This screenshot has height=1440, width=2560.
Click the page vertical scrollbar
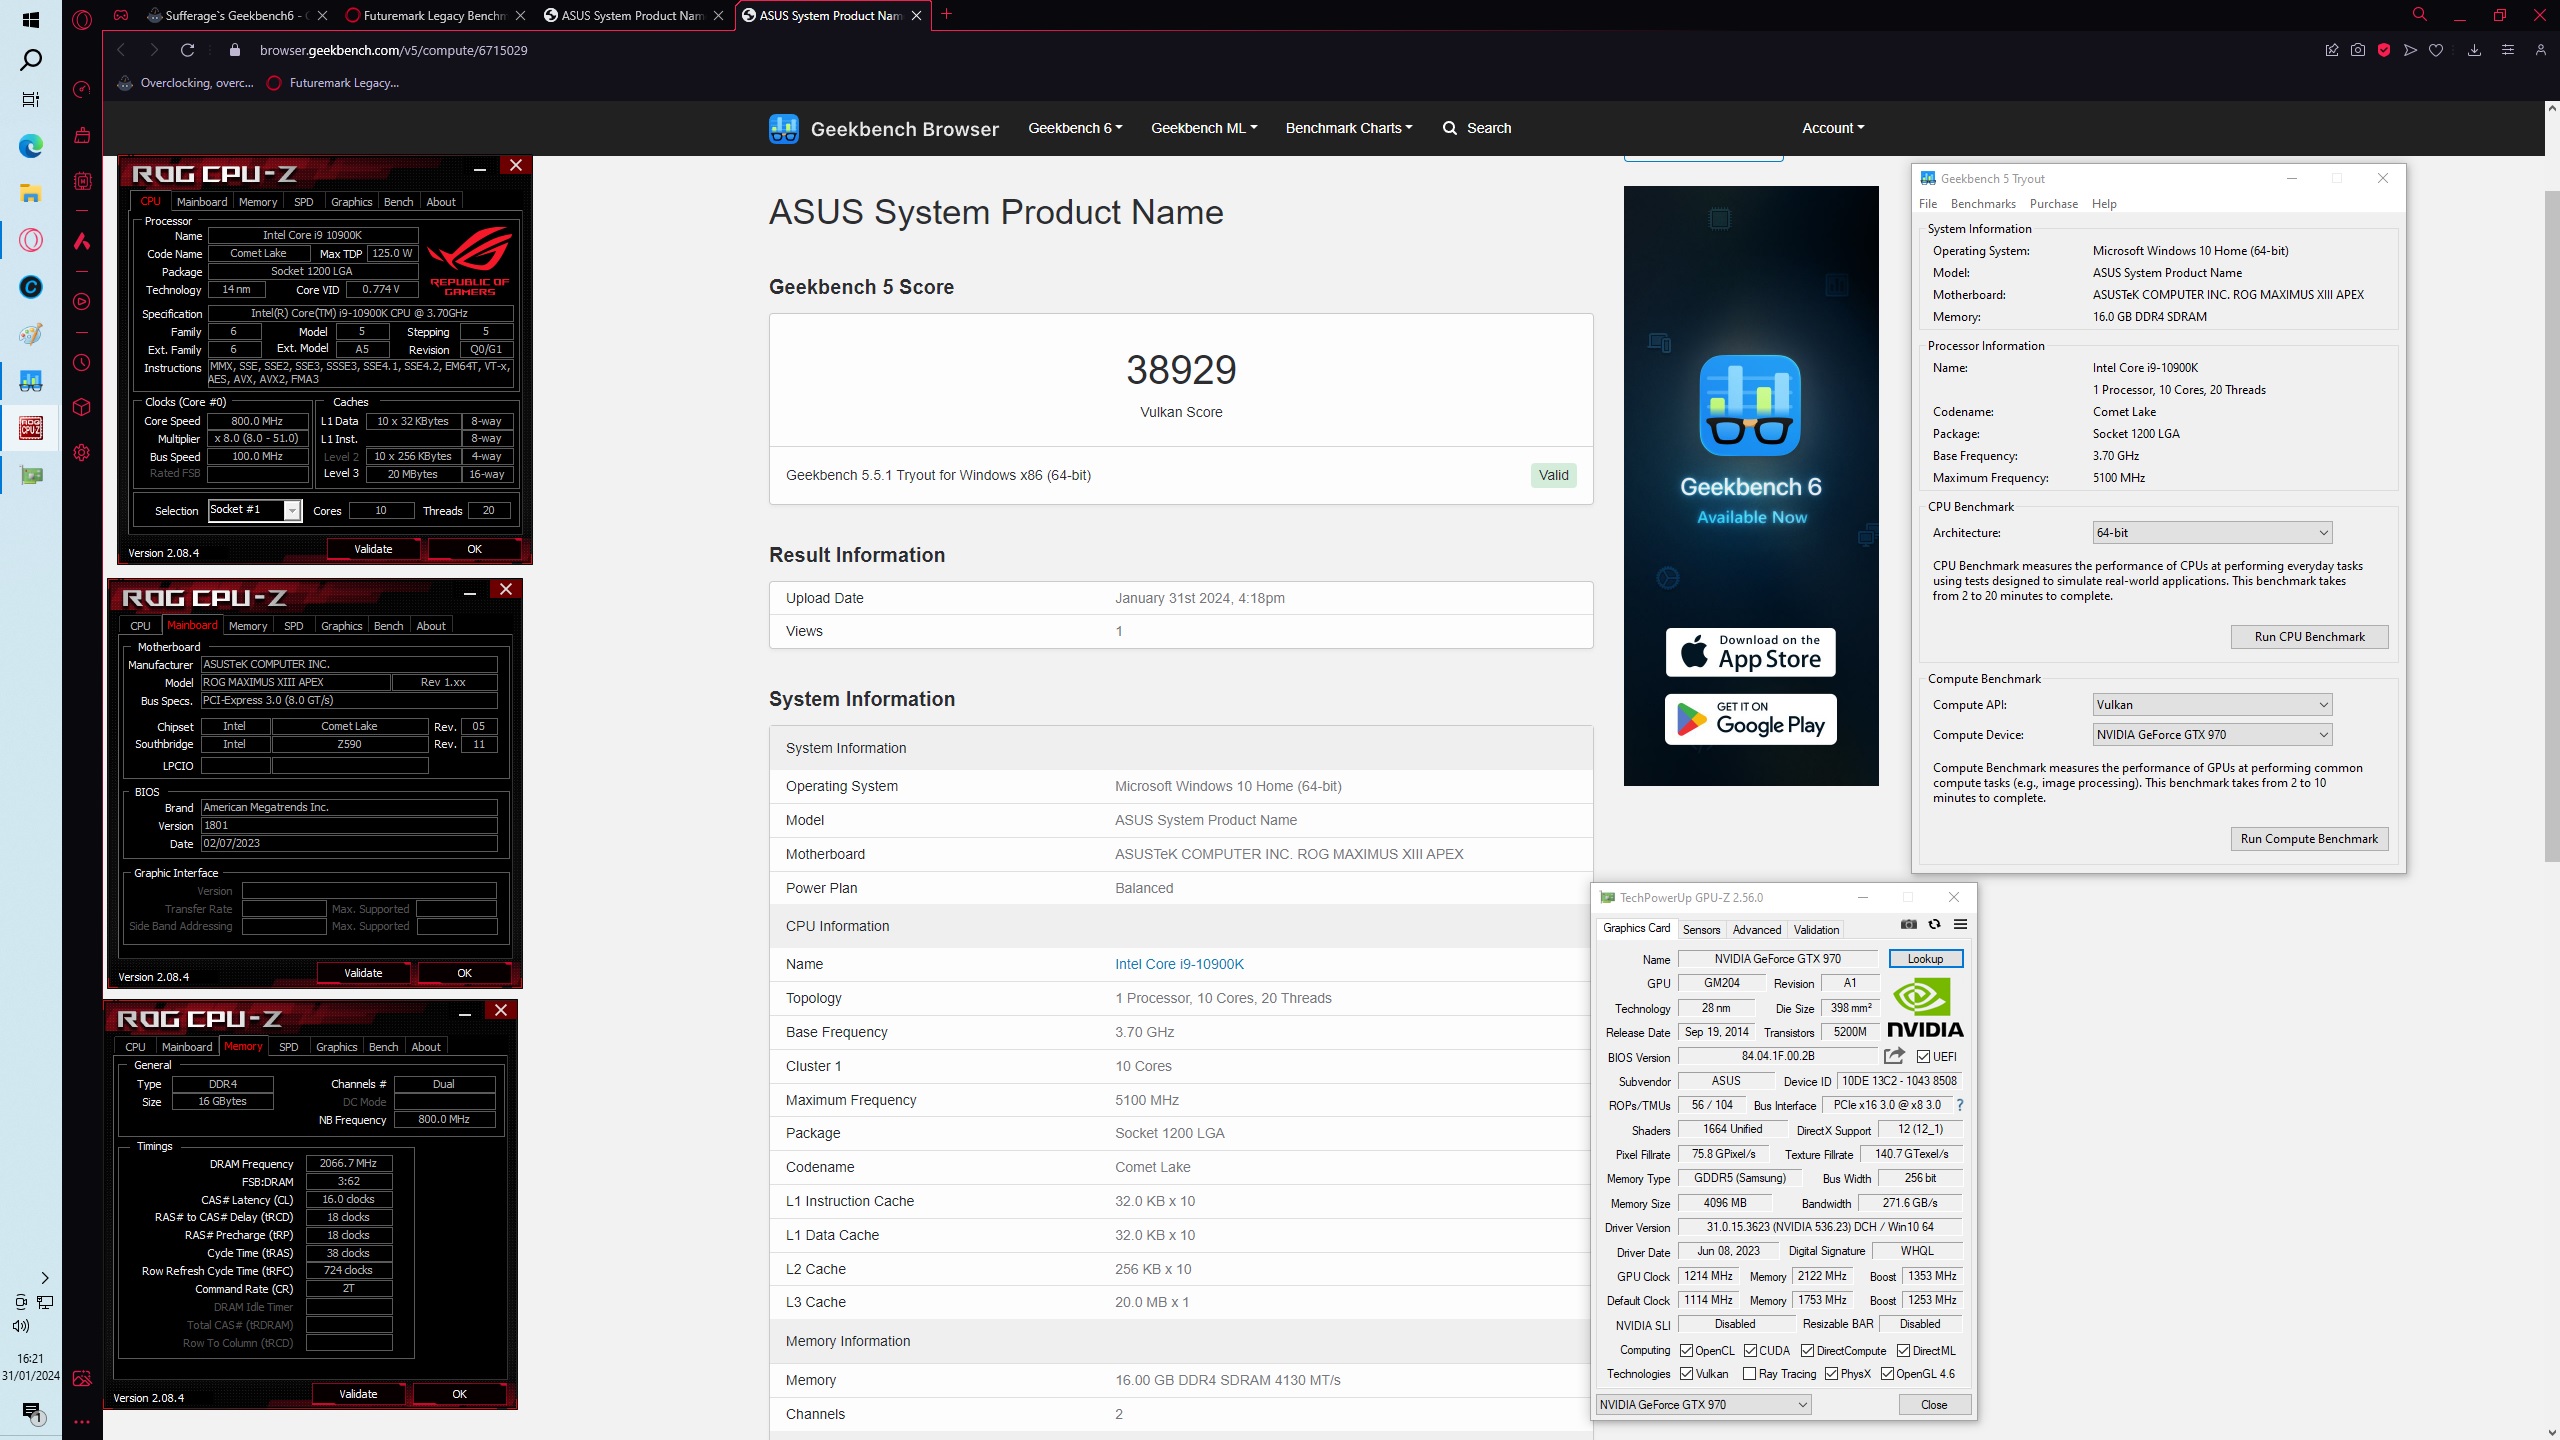2551,525
